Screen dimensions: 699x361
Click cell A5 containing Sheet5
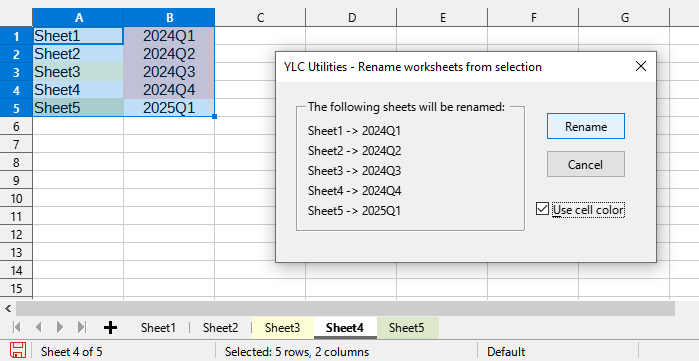click(x=78, y=108)
